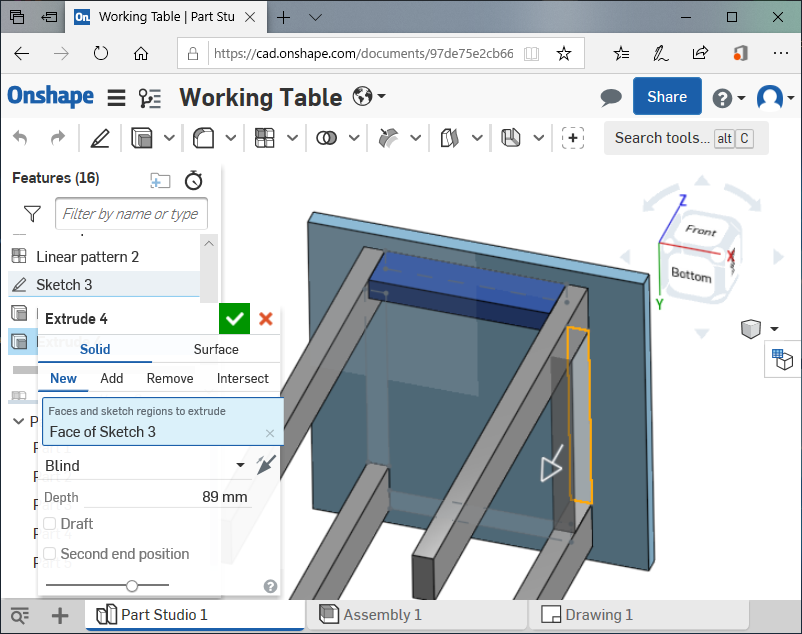Open regeneration times stopwatch
This screenshot has height=634, width=802.
194,180
